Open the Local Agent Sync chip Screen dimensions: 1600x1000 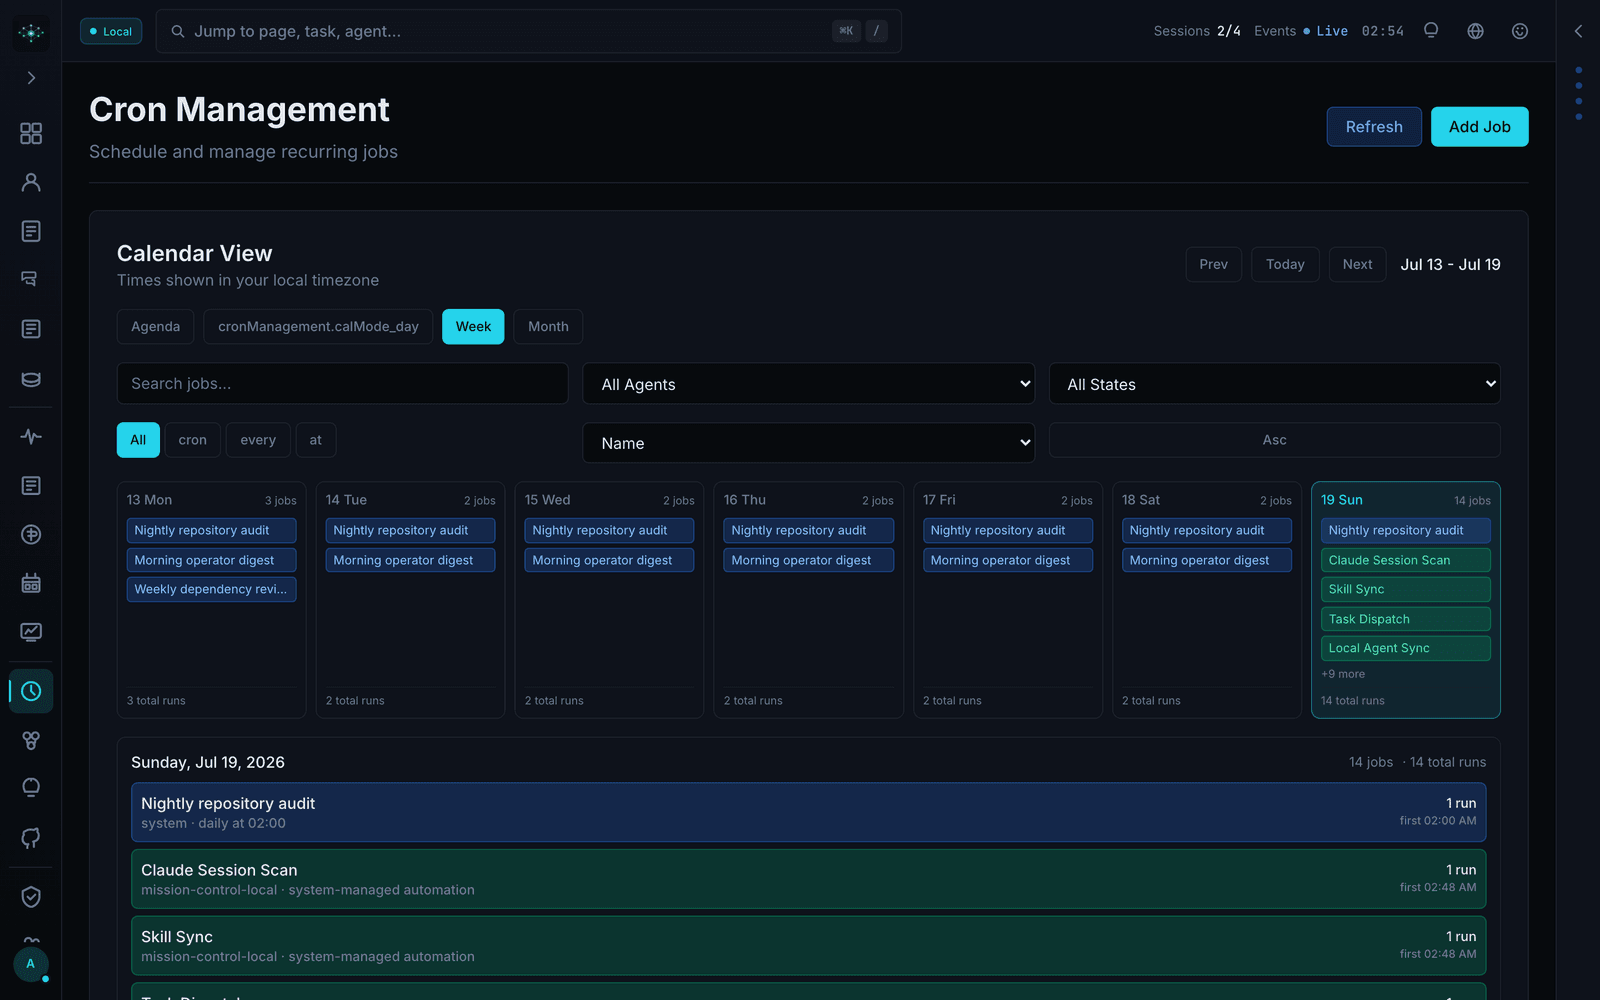pos(1405,648)
